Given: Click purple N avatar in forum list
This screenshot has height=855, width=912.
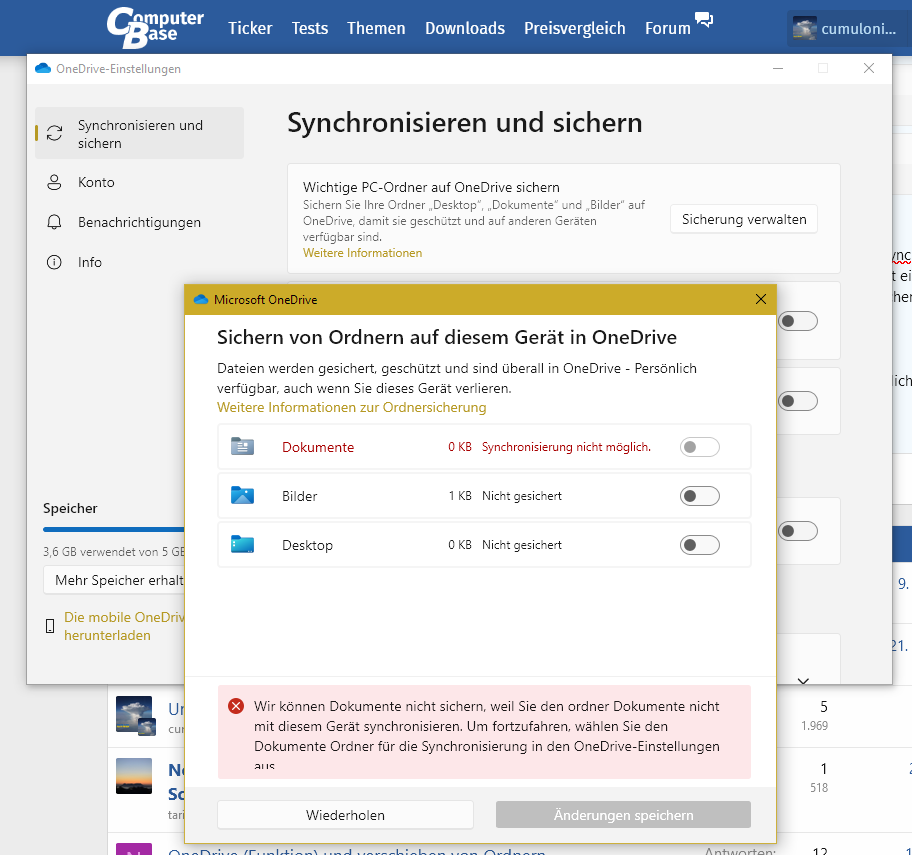Looking at the screenshot, I should click(x=134, y=849).
